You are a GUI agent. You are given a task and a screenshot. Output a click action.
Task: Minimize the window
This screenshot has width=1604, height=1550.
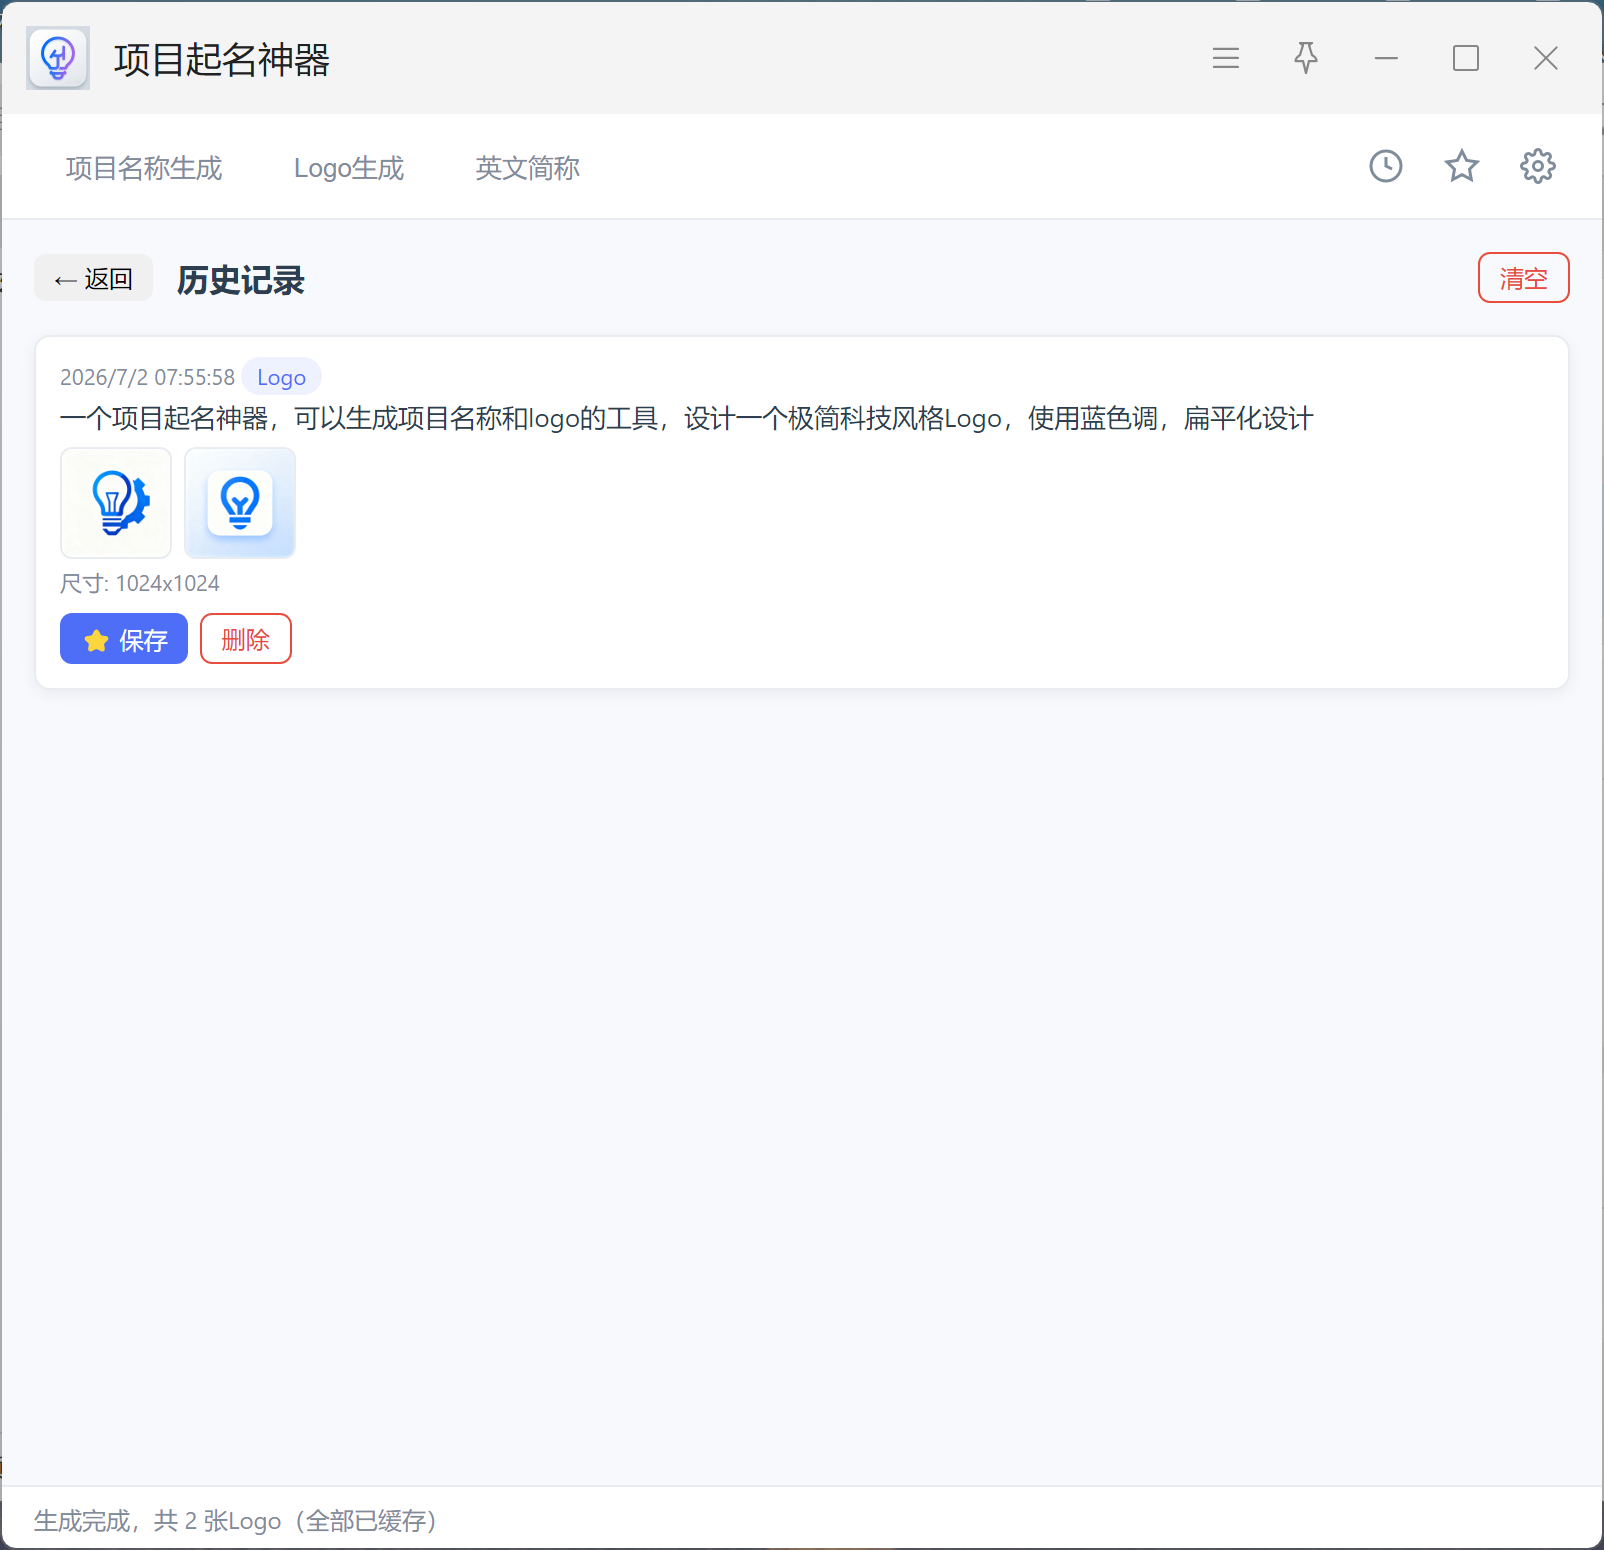pyautogui.click(x=1386, y=58)
